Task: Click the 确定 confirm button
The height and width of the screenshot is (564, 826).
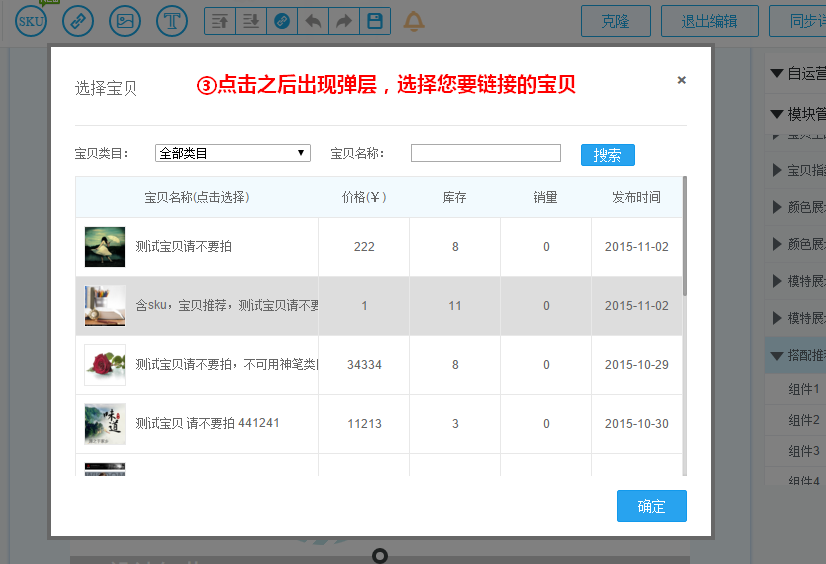Action: (x=652, y=506)
